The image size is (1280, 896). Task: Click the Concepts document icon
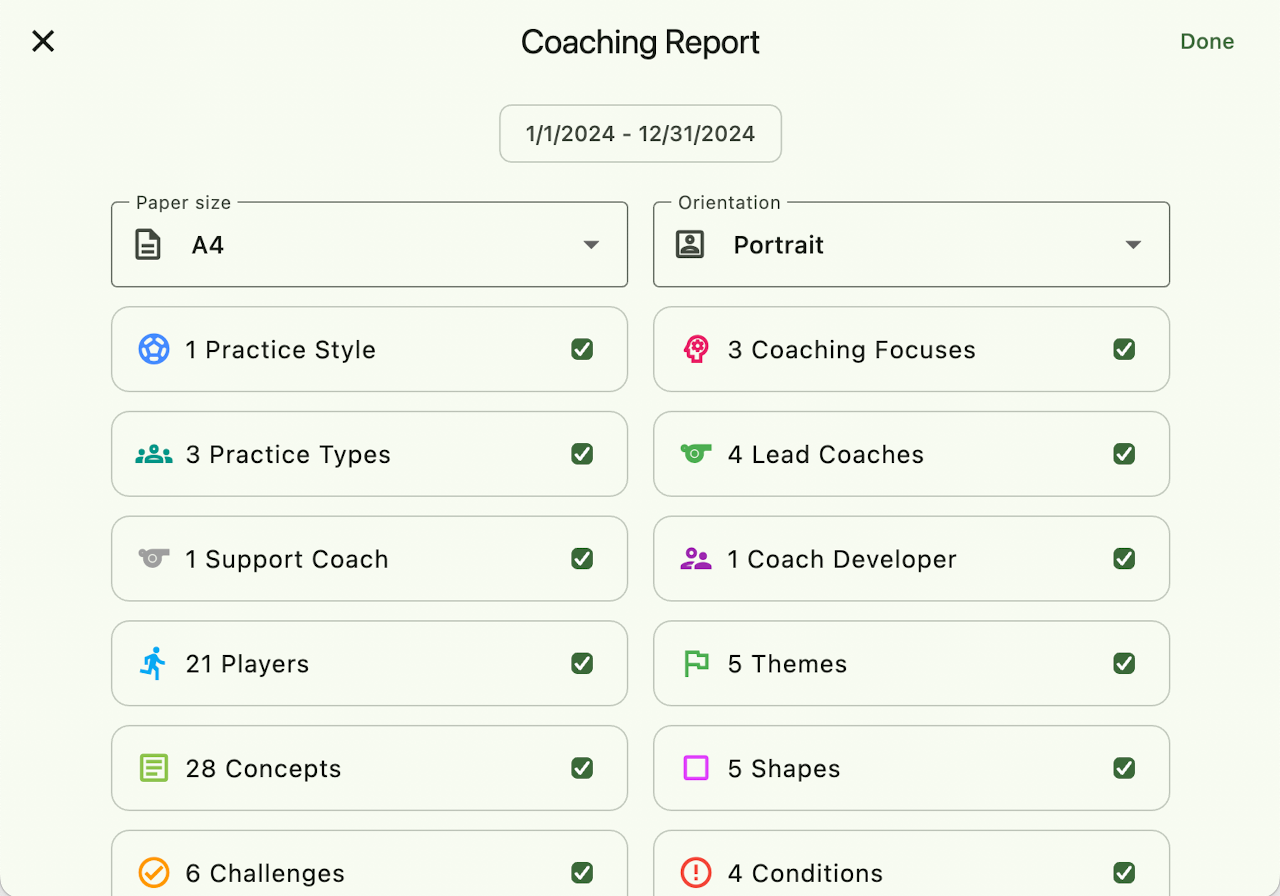click(x=153, y=768)
